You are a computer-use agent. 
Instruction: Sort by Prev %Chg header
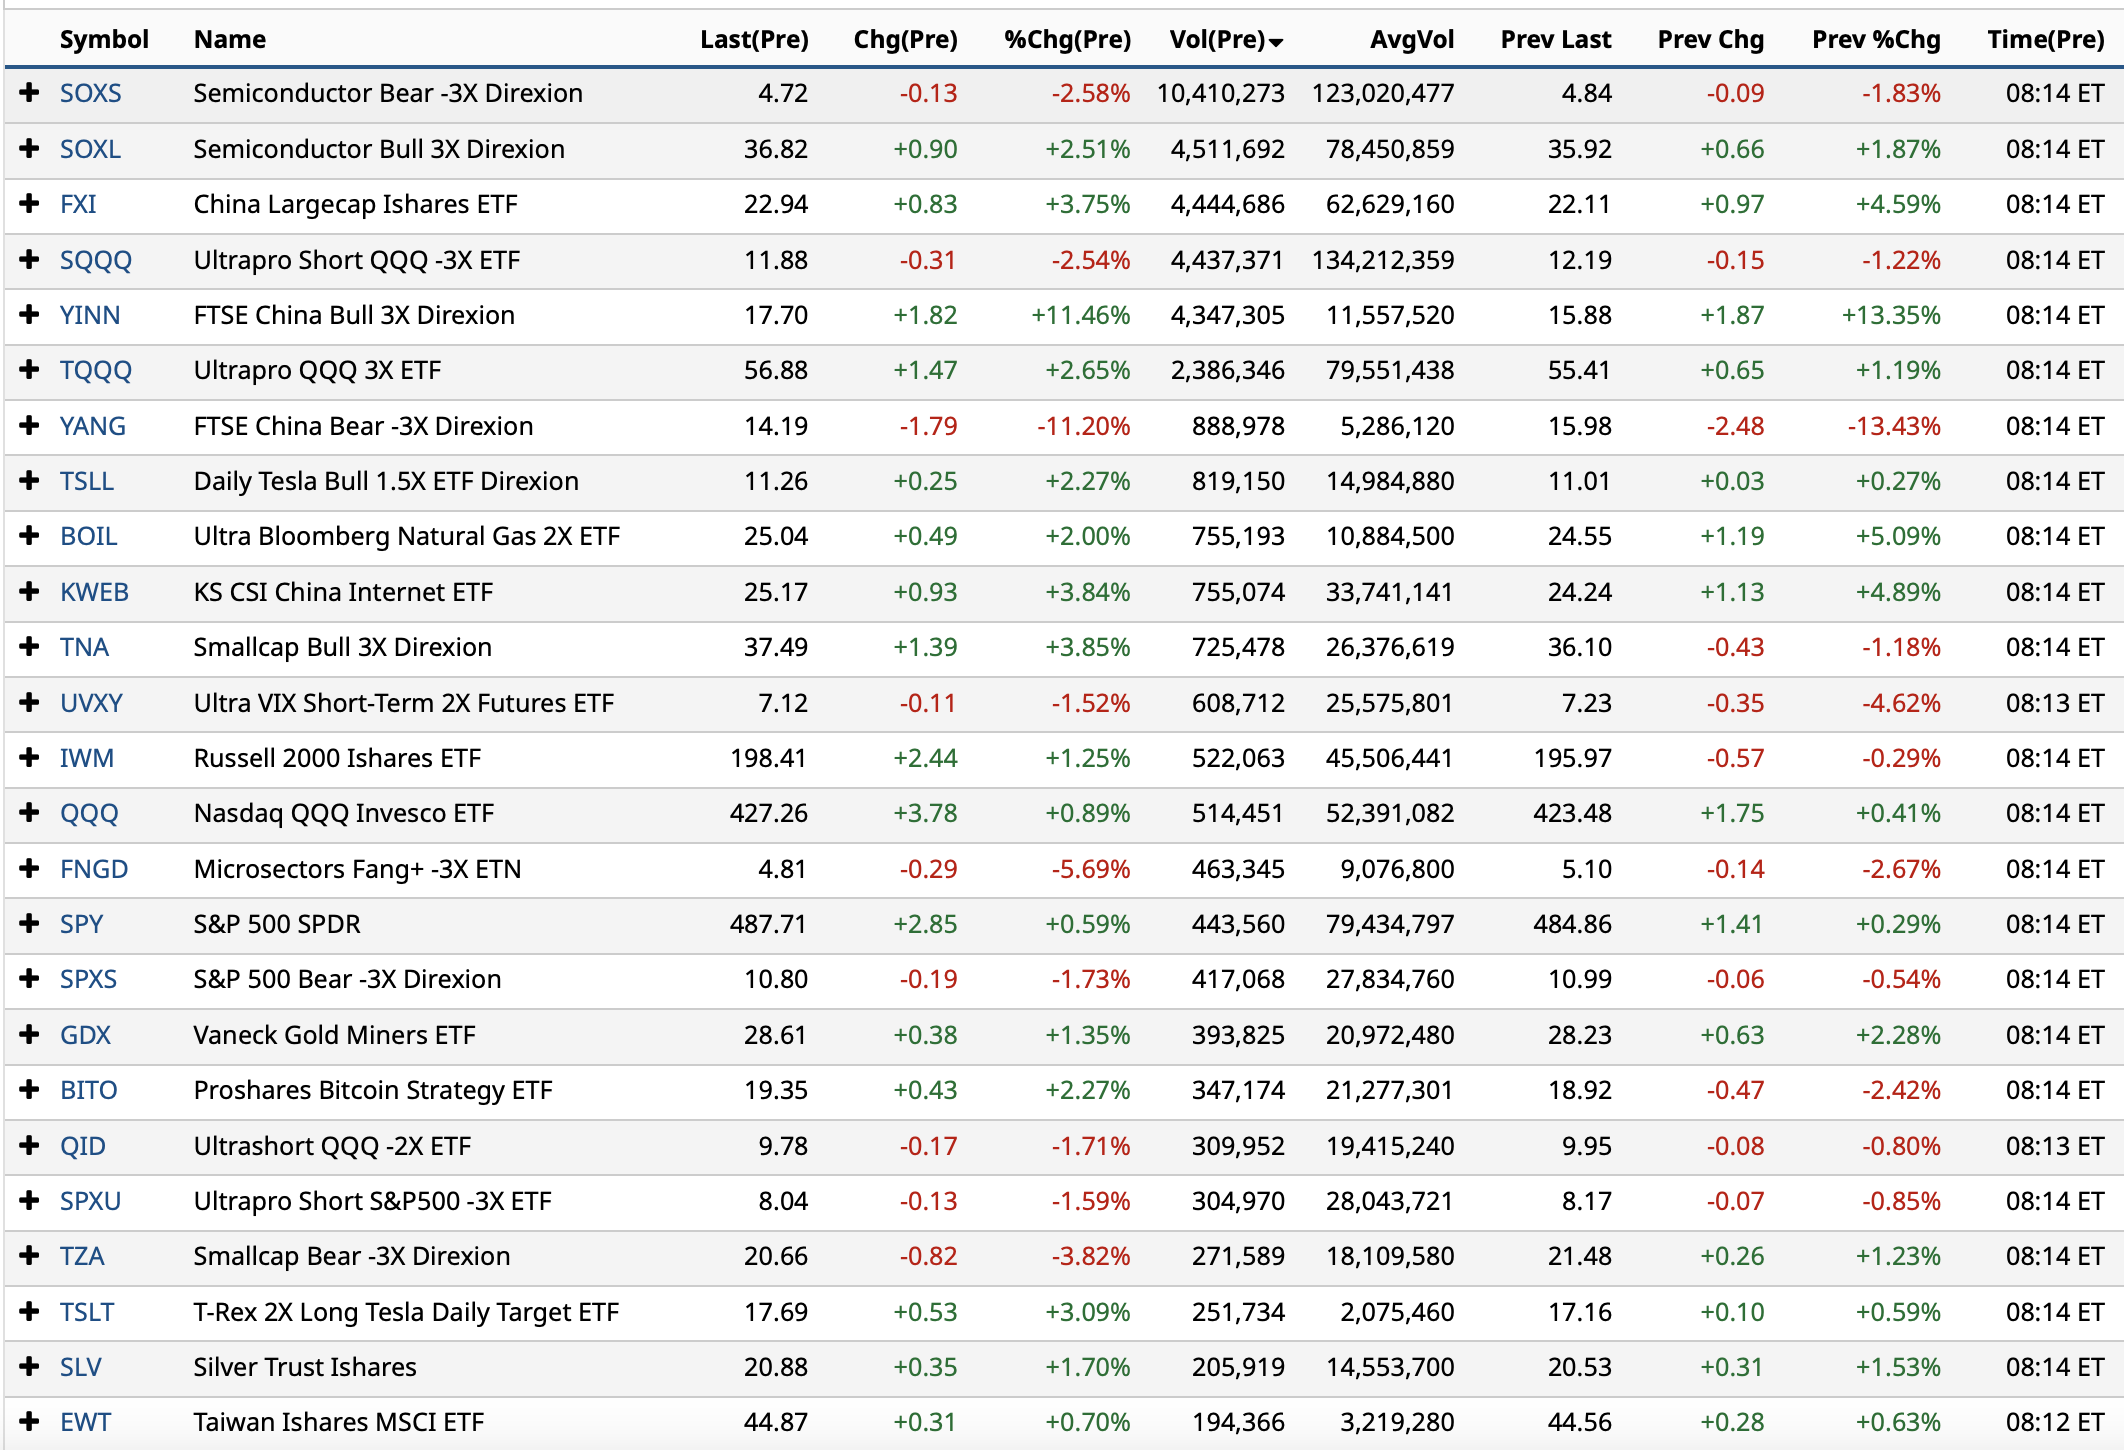click(x=1875, y=40)
